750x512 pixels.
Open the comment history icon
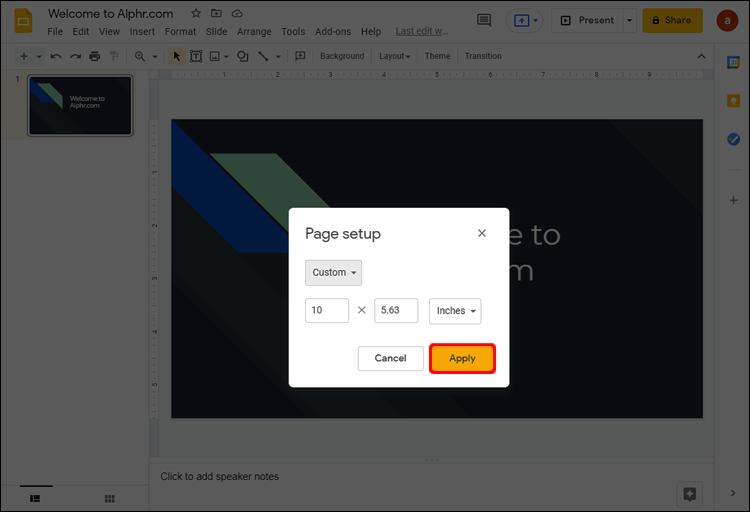(x=484, y=20)
